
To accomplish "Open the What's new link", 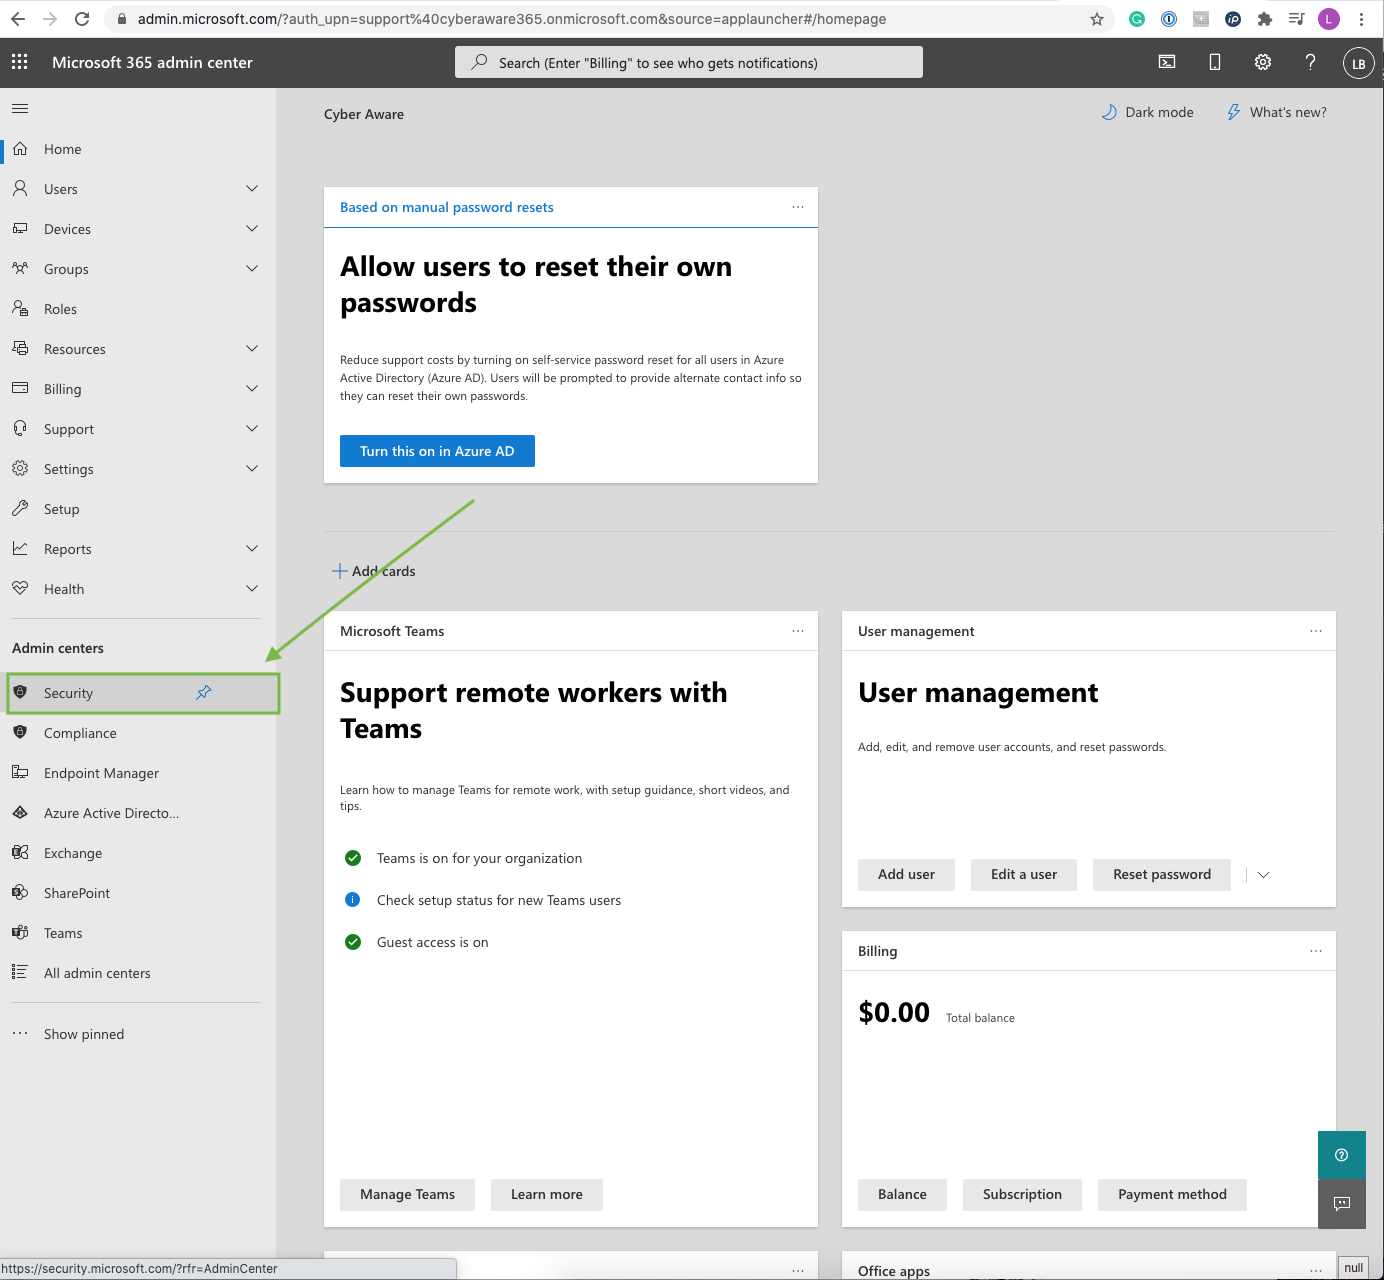I will click(x=1277, y=112).
